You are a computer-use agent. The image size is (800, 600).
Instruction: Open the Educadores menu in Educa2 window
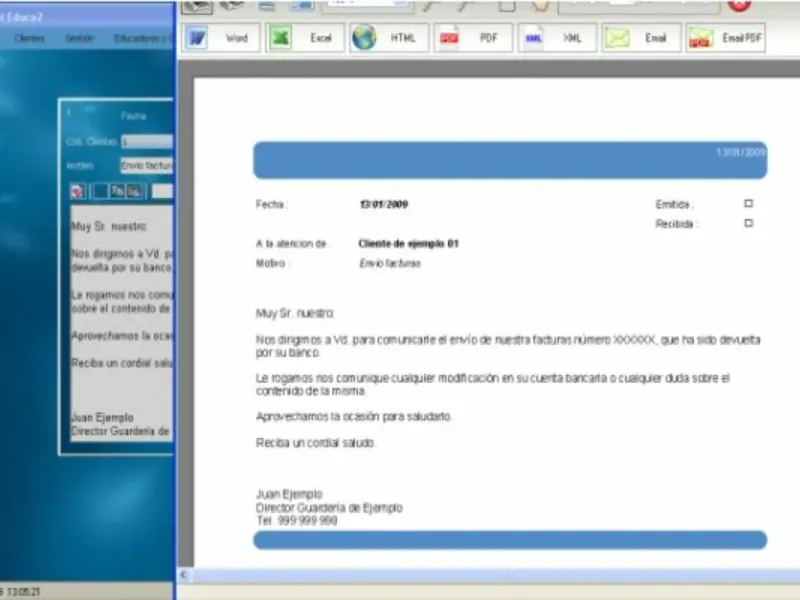click(x=143, y=38)
